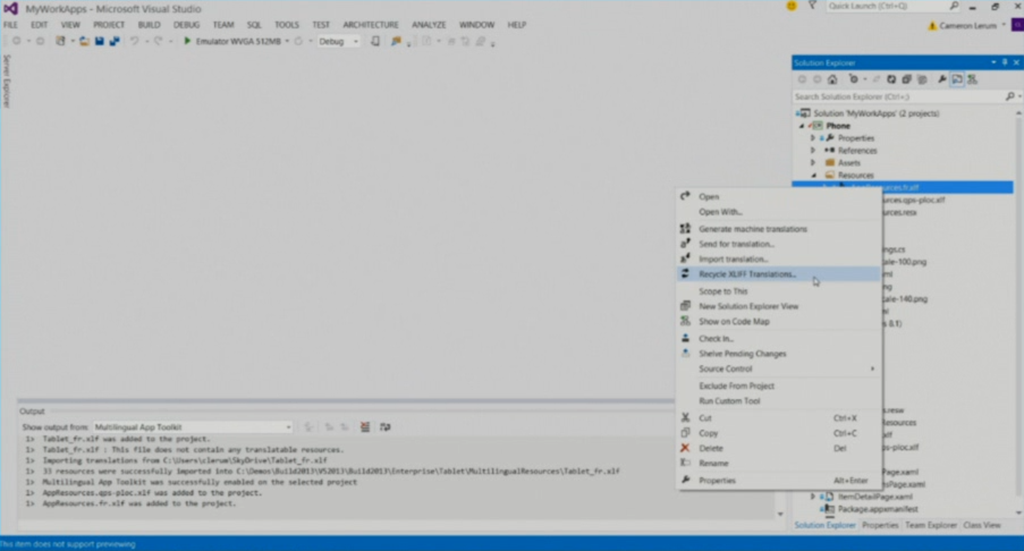Collapse the Phone project node
The width and height of the screenshot is (1024, 551).
(x=802, y=126)
